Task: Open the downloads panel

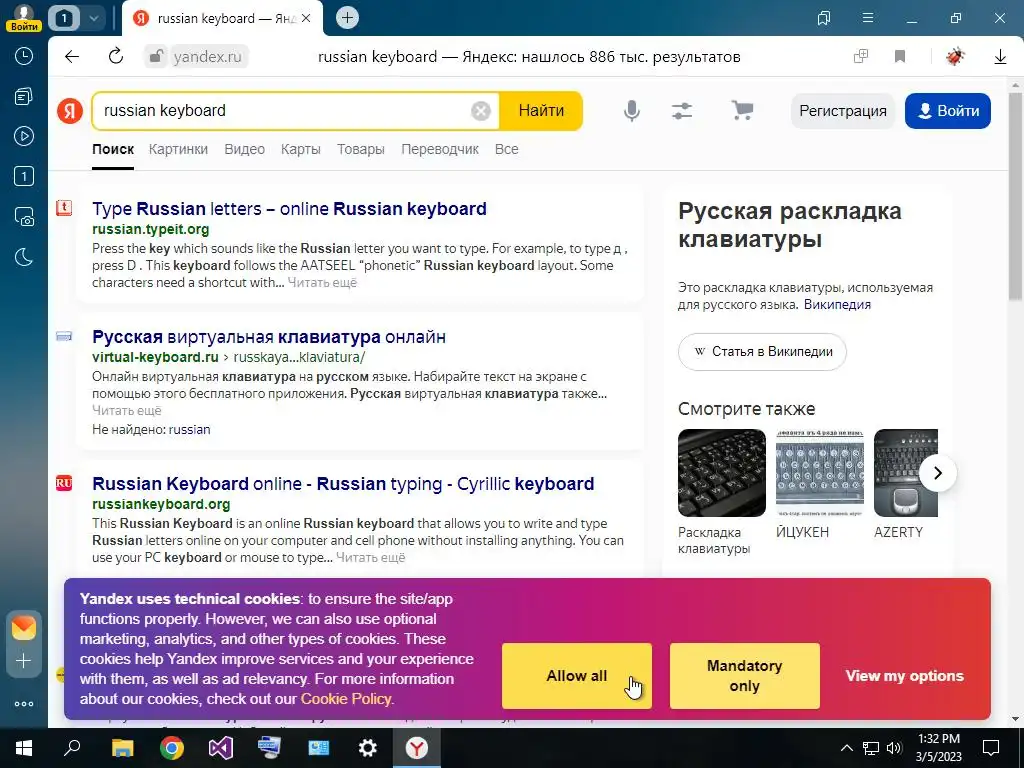Action: click(x=1000, y=57)
